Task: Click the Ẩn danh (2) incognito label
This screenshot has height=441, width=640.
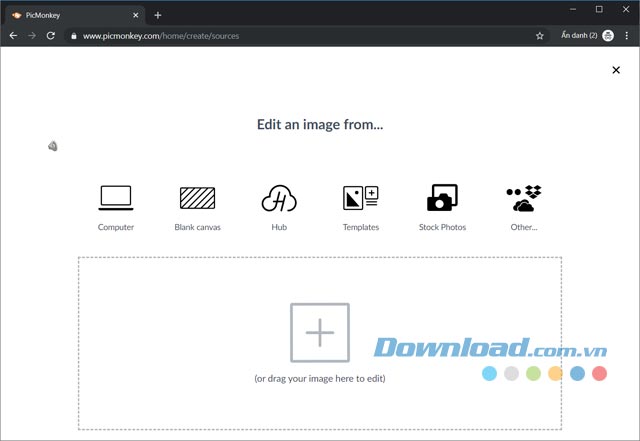Action: coord(579,36)
